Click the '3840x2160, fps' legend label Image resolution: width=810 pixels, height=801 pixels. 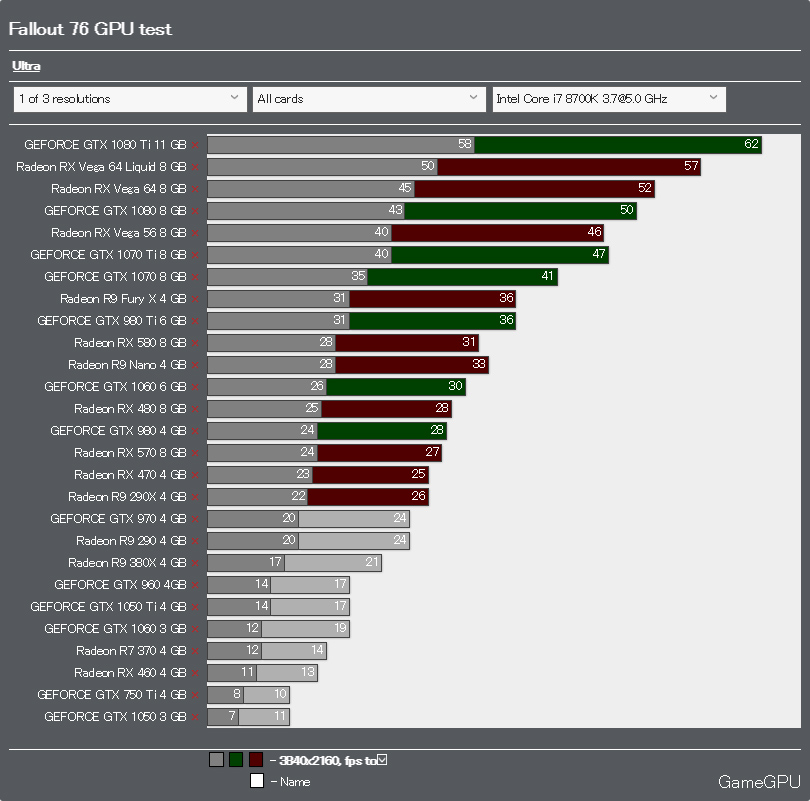point(323,761)
